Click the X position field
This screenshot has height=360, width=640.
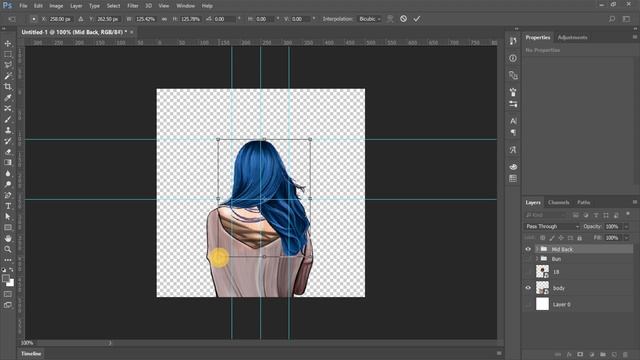[60, 19]
